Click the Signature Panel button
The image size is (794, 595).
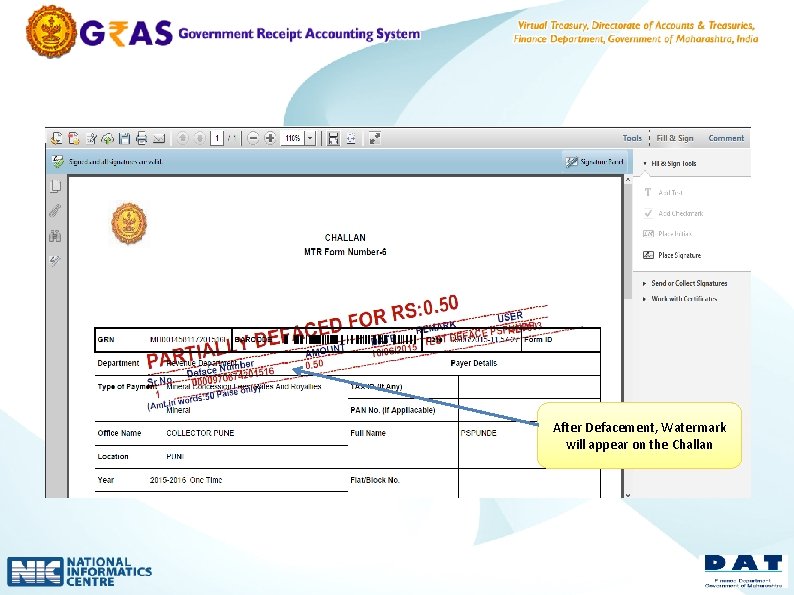pos(594,162)
